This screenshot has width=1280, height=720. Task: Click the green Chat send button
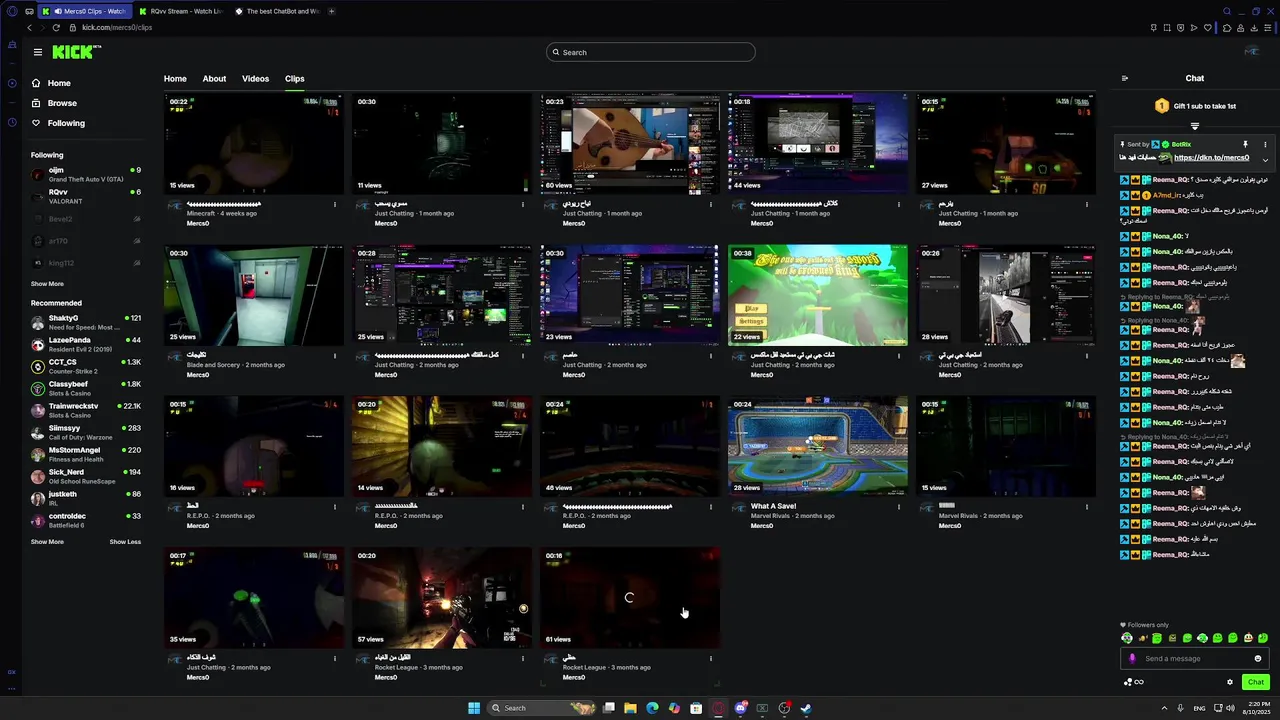pyautogui.click(x=1255, y=682)
